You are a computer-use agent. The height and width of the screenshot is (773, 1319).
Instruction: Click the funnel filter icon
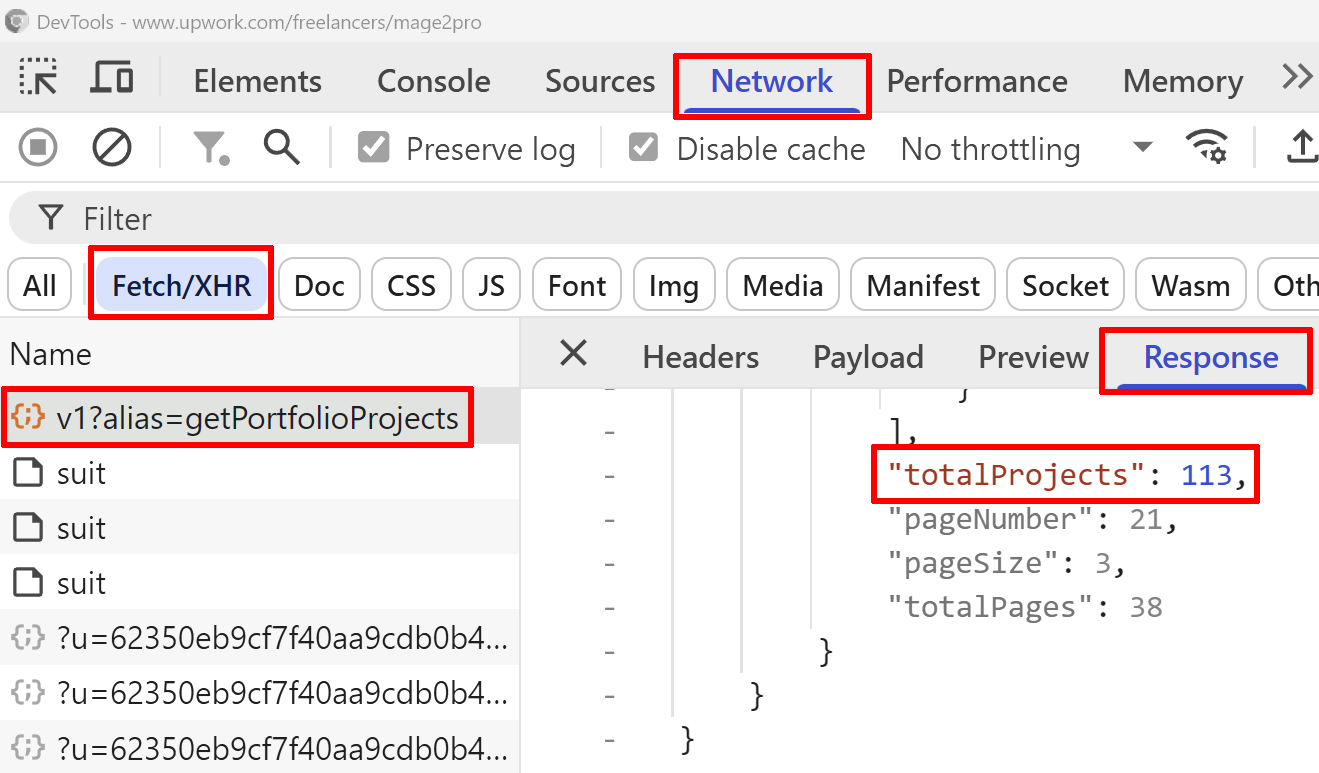(x=210, y=149)
